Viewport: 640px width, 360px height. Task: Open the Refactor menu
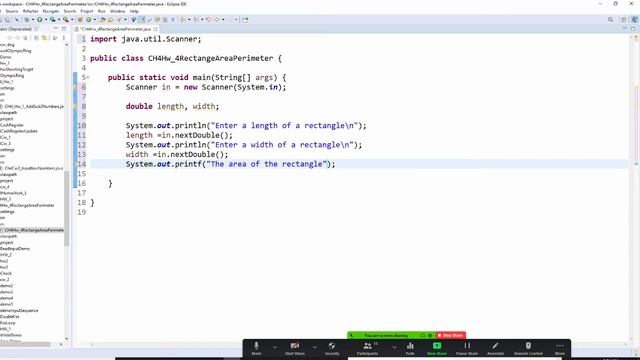coord(30,11)
